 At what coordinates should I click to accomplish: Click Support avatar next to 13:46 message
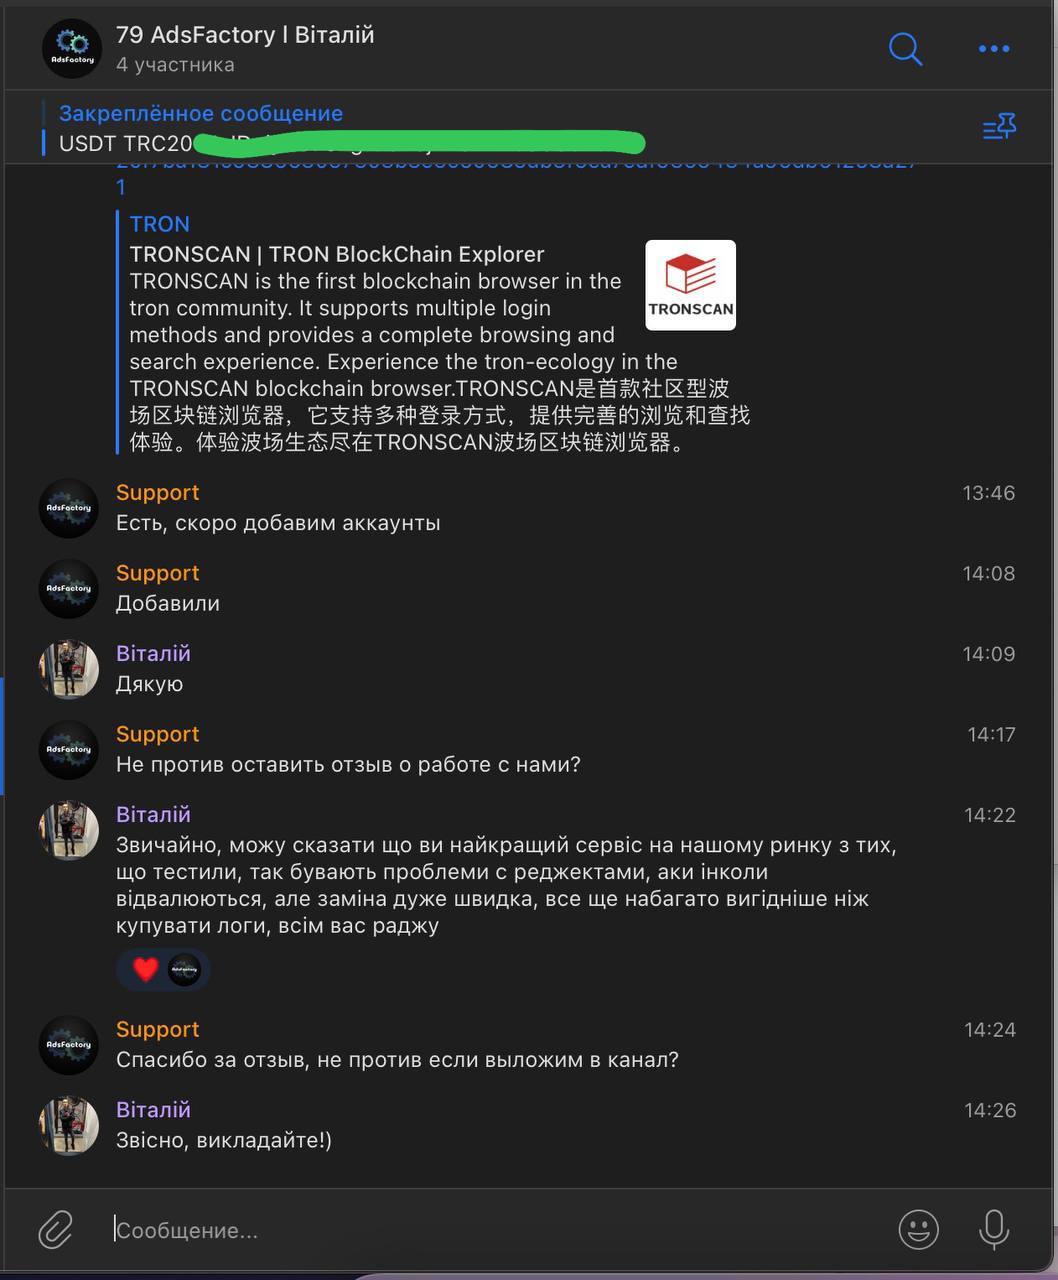pos(69,508)
